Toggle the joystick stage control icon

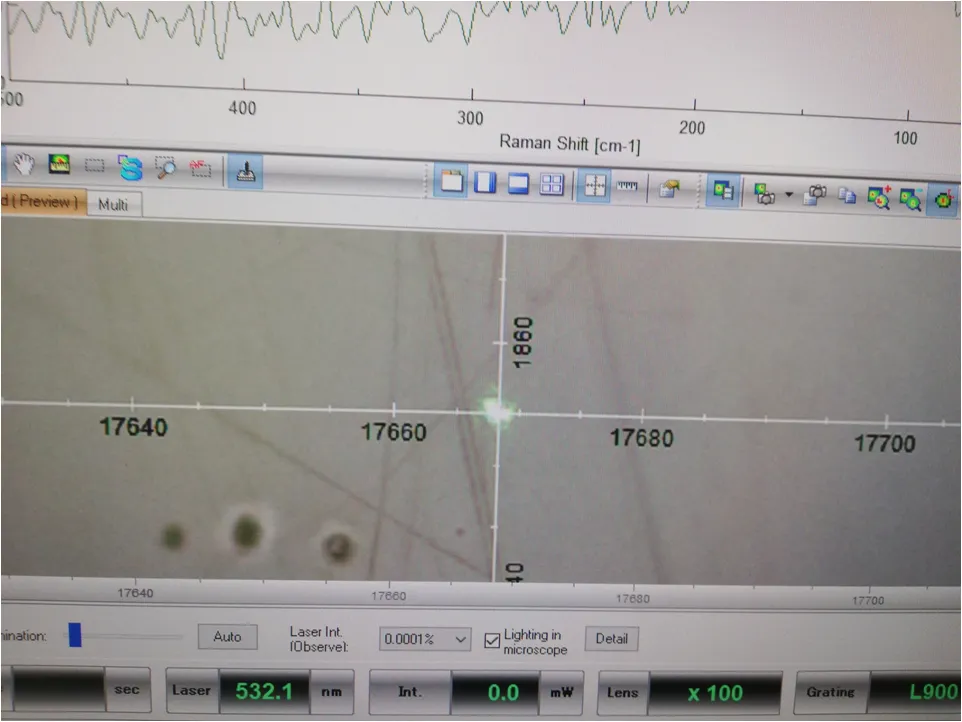[x=245, y=171]
